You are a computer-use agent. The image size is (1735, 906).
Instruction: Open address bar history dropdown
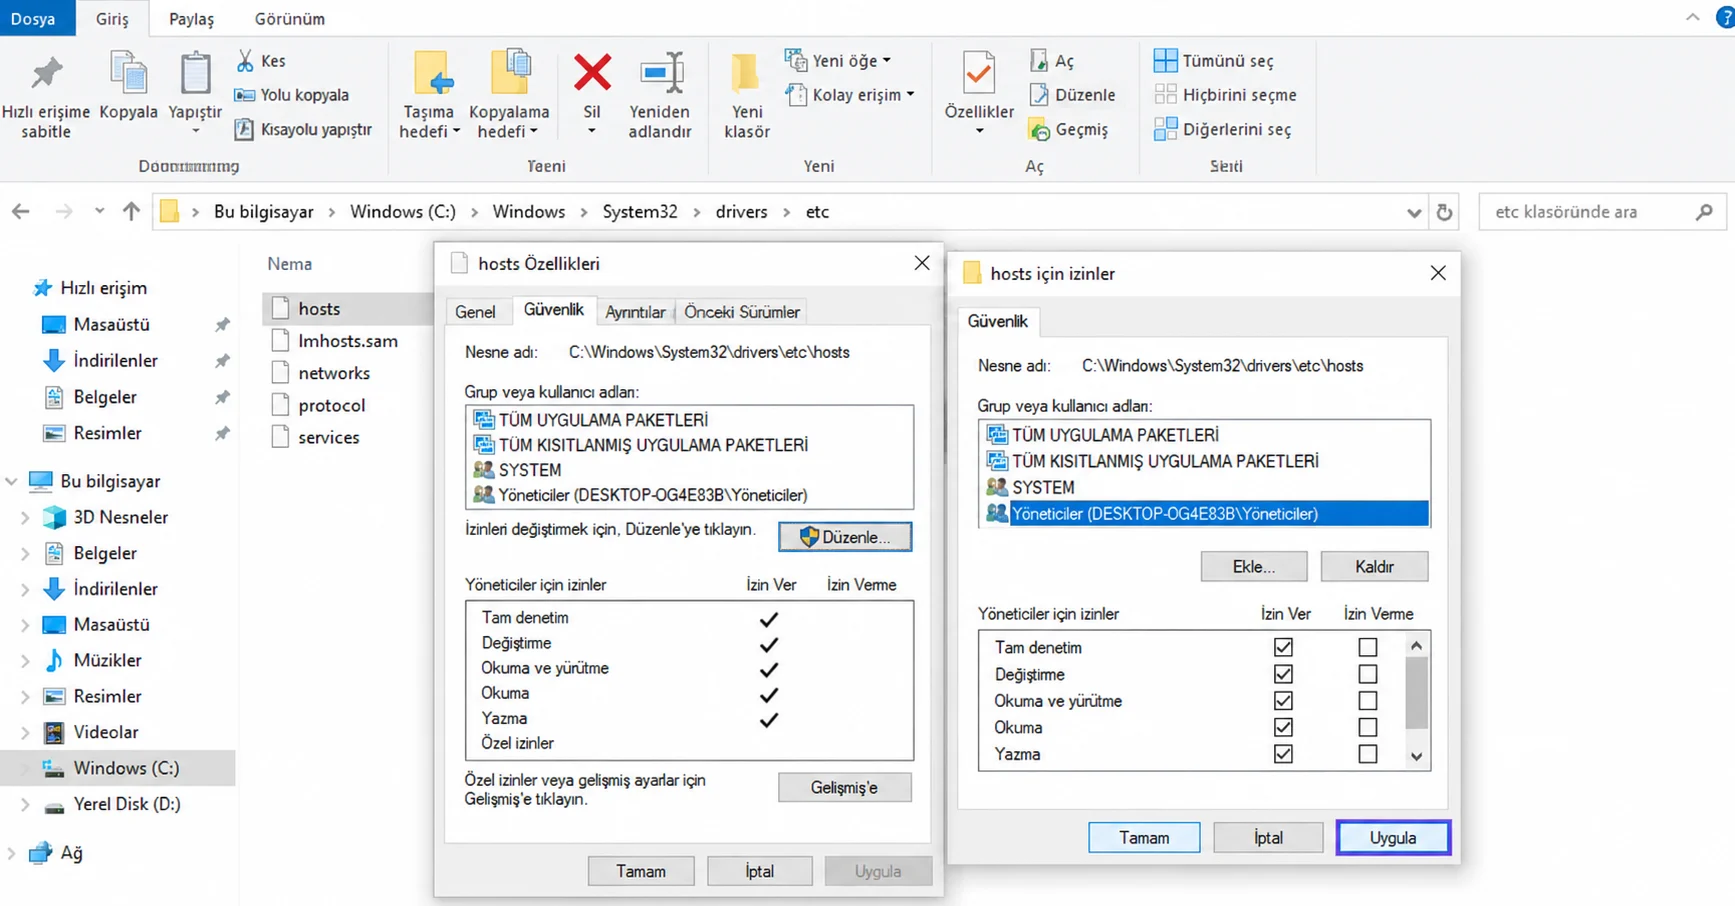(1414, 212)
